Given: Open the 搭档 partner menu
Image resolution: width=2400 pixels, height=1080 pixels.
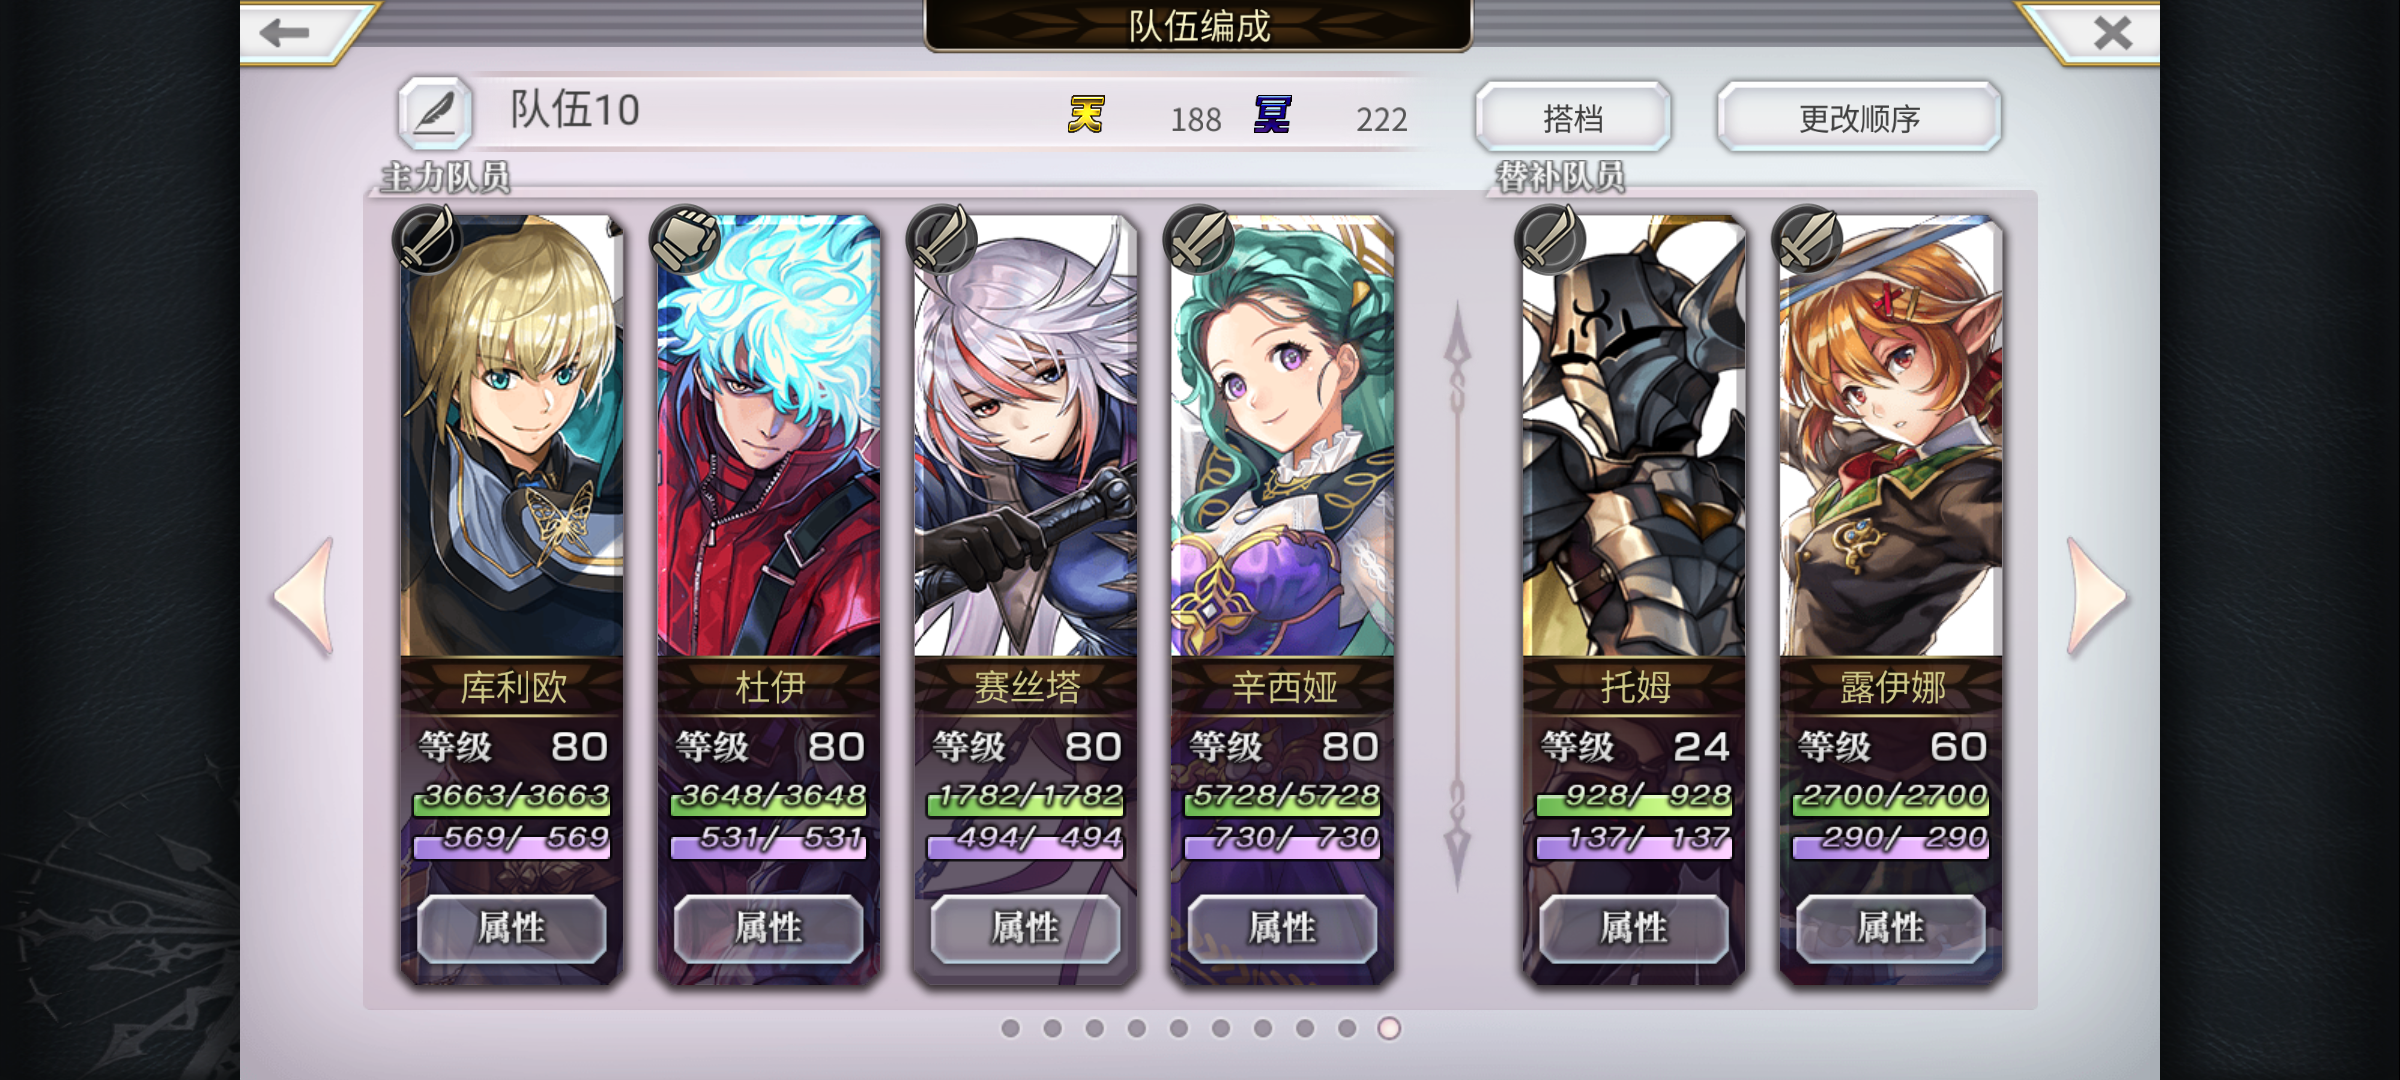Looking at the screenshot, I should click(x=1573, y=118).
